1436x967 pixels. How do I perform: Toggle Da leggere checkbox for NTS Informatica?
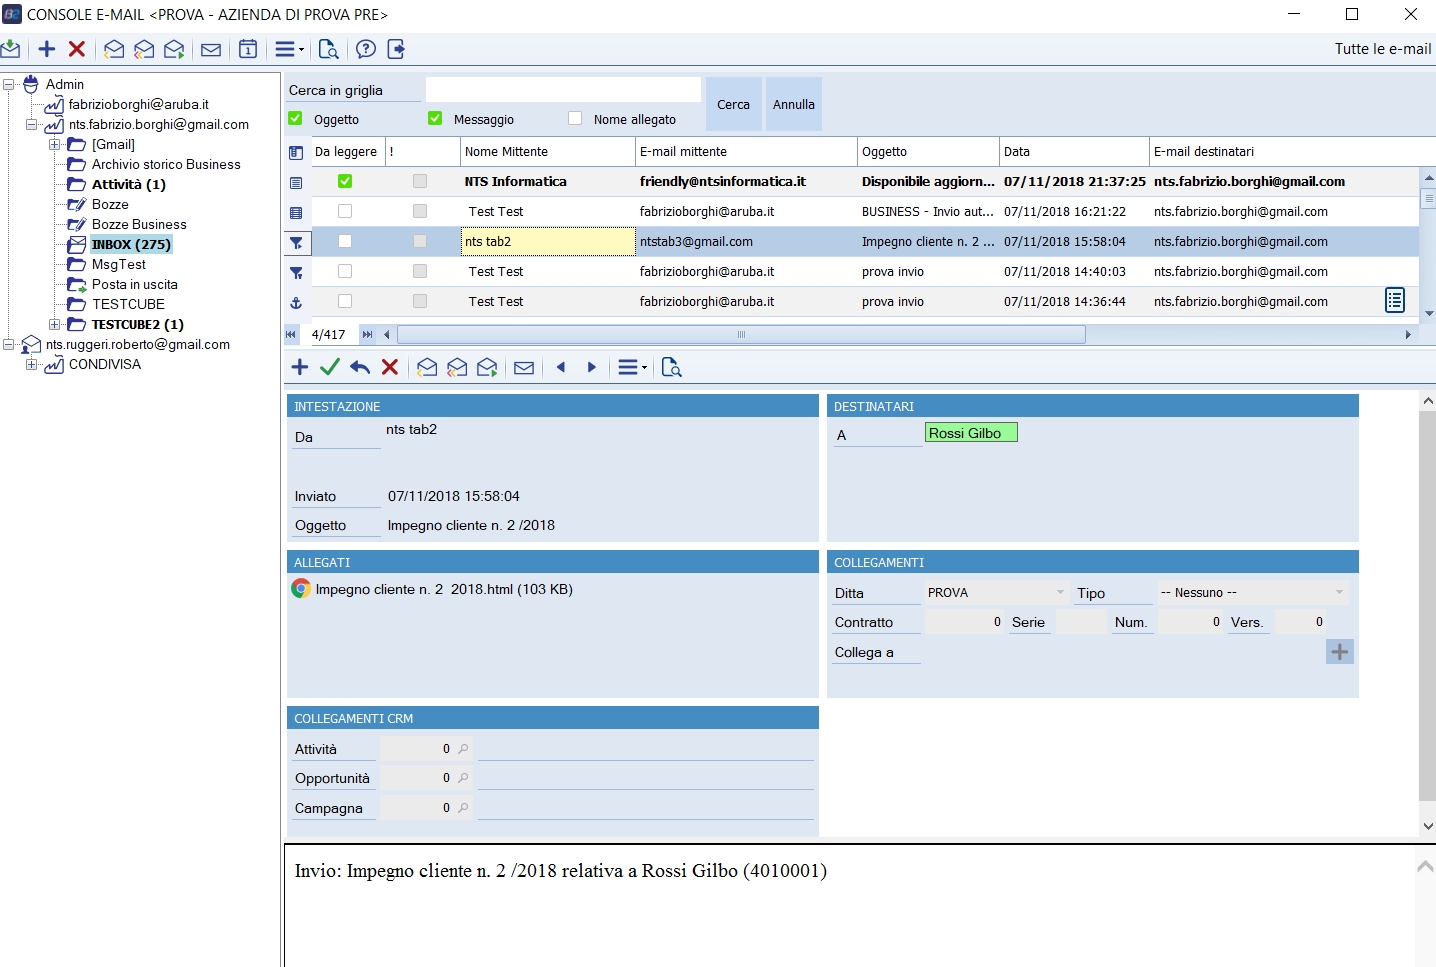(345, 181)
